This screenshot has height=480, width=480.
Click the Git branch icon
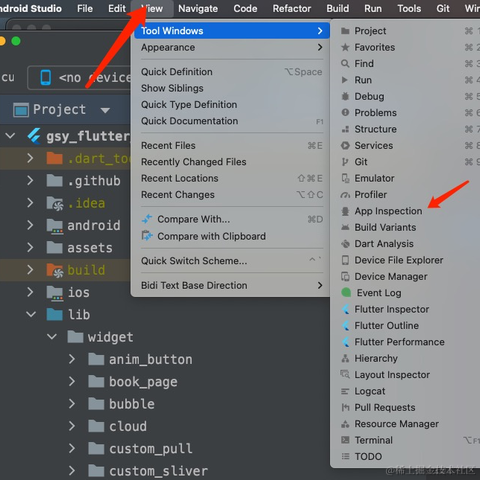[x=345, y=162]
